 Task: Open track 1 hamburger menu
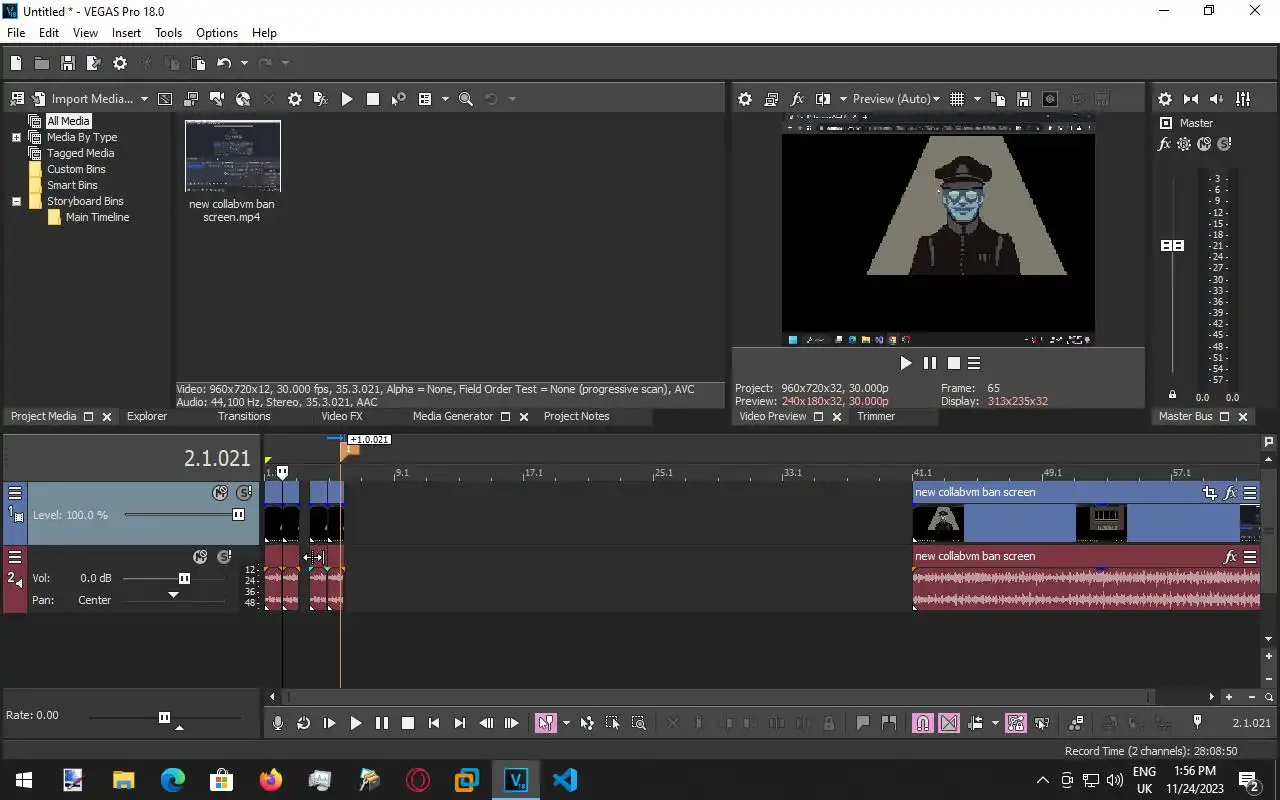15,493
